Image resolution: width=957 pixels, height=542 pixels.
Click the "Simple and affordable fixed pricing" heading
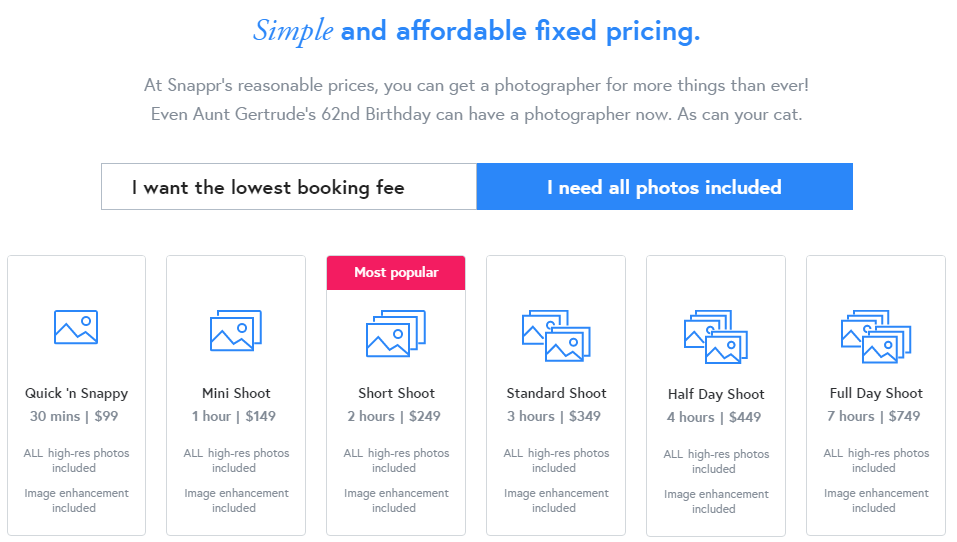(477, 31)
